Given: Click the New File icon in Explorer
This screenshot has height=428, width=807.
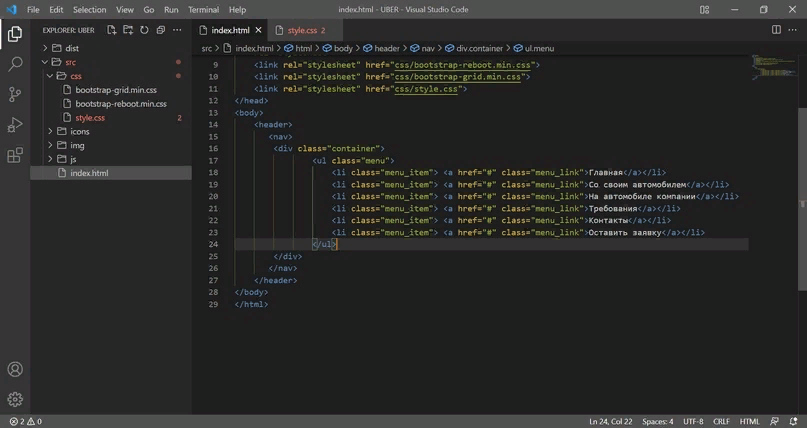Looking at the screenshot, I should [x=111, y=30].
